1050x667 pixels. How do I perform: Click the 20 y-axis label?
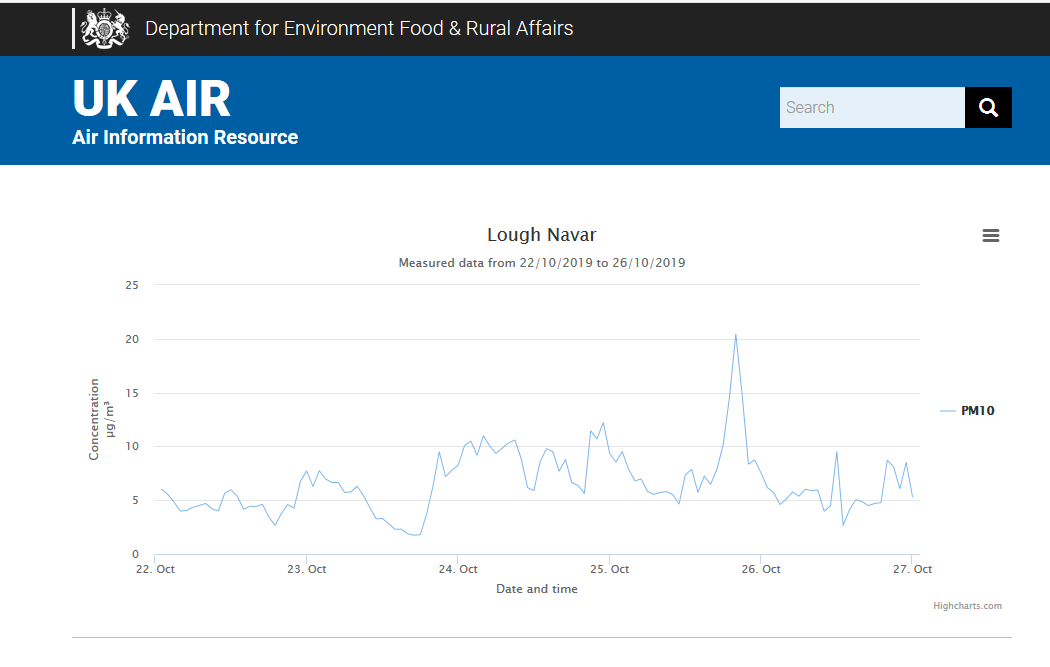click(x=132, y=340)
